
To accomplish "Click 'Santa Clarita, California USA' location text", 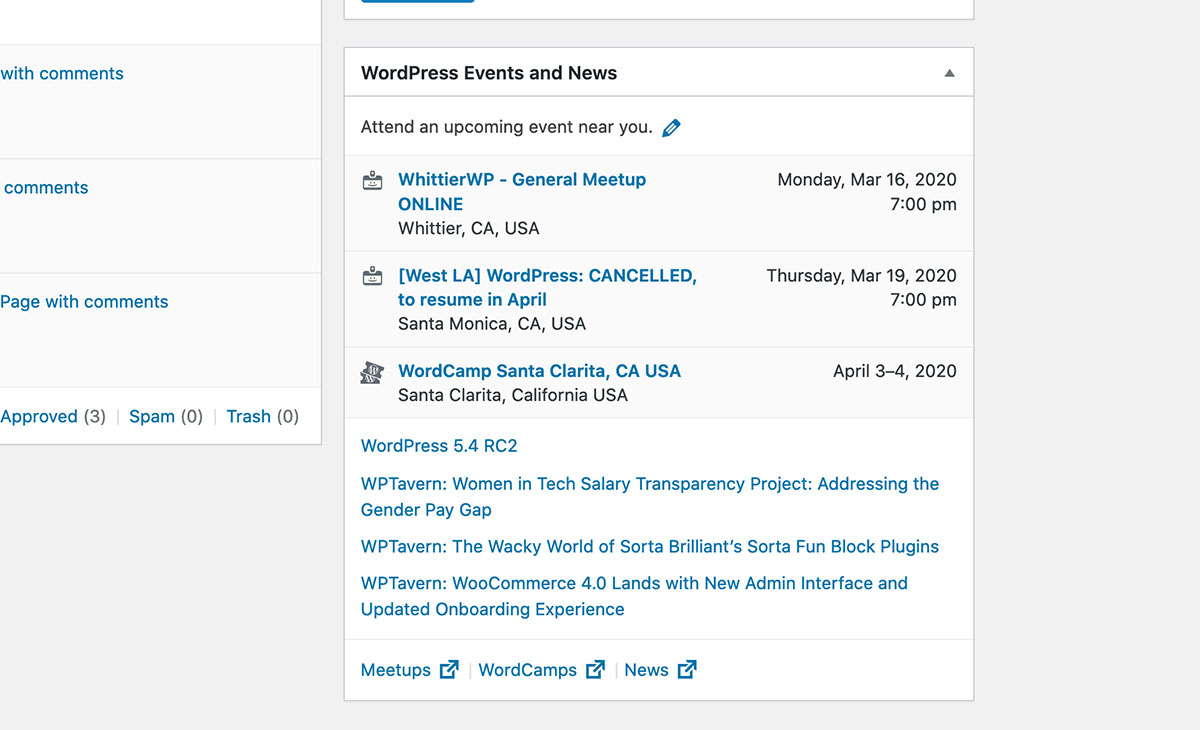I will 513,395.
